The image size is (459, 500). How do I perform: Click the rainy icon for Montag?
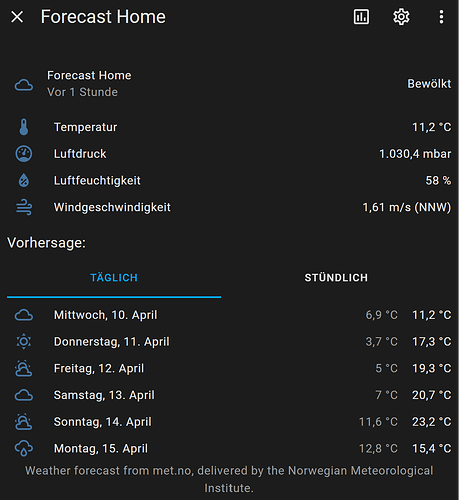[24, 448]
